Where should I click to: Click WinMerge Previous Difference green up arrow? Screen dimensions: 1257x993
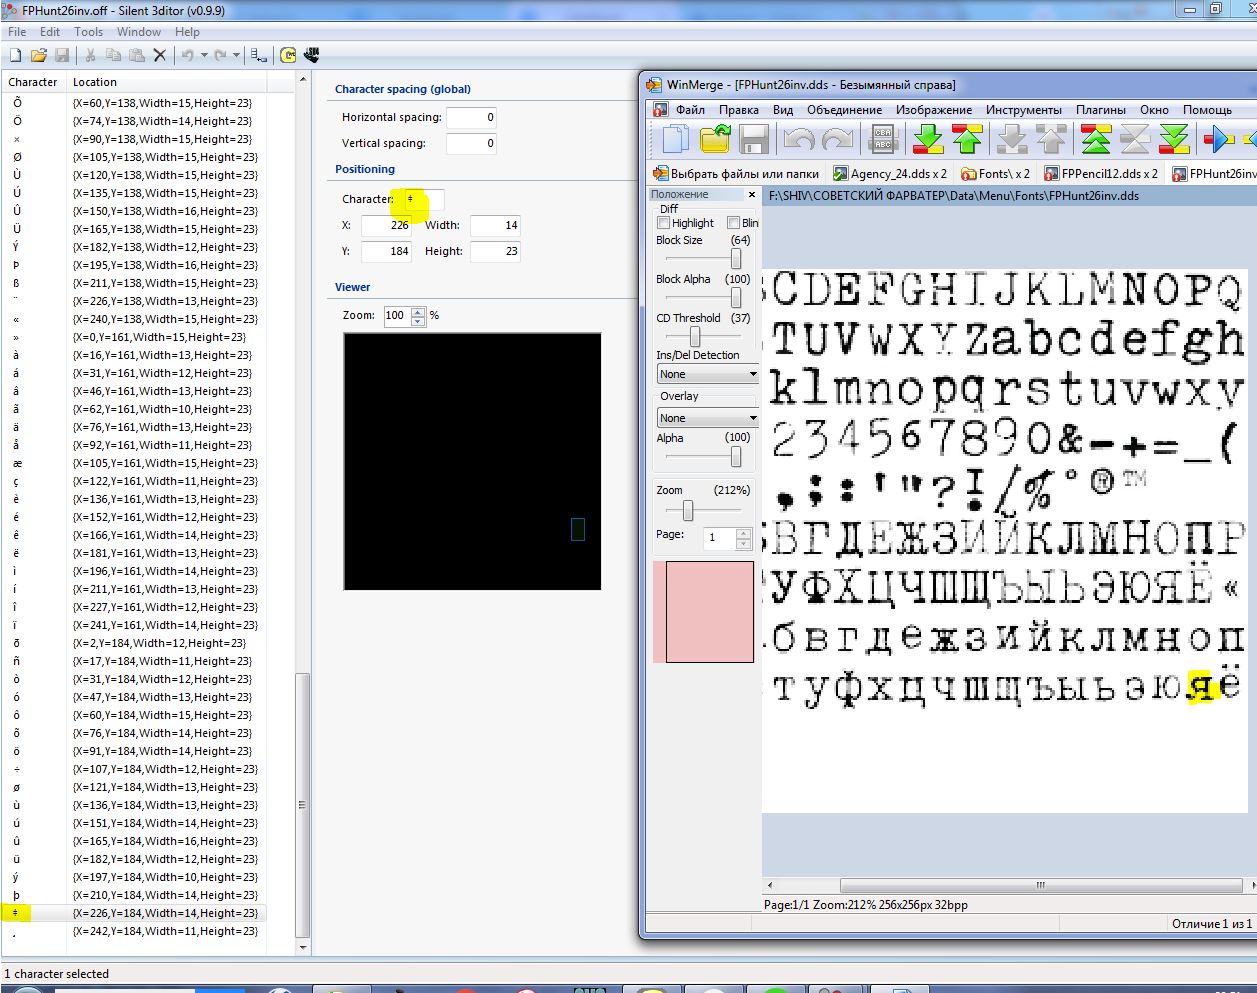point(967,140)
